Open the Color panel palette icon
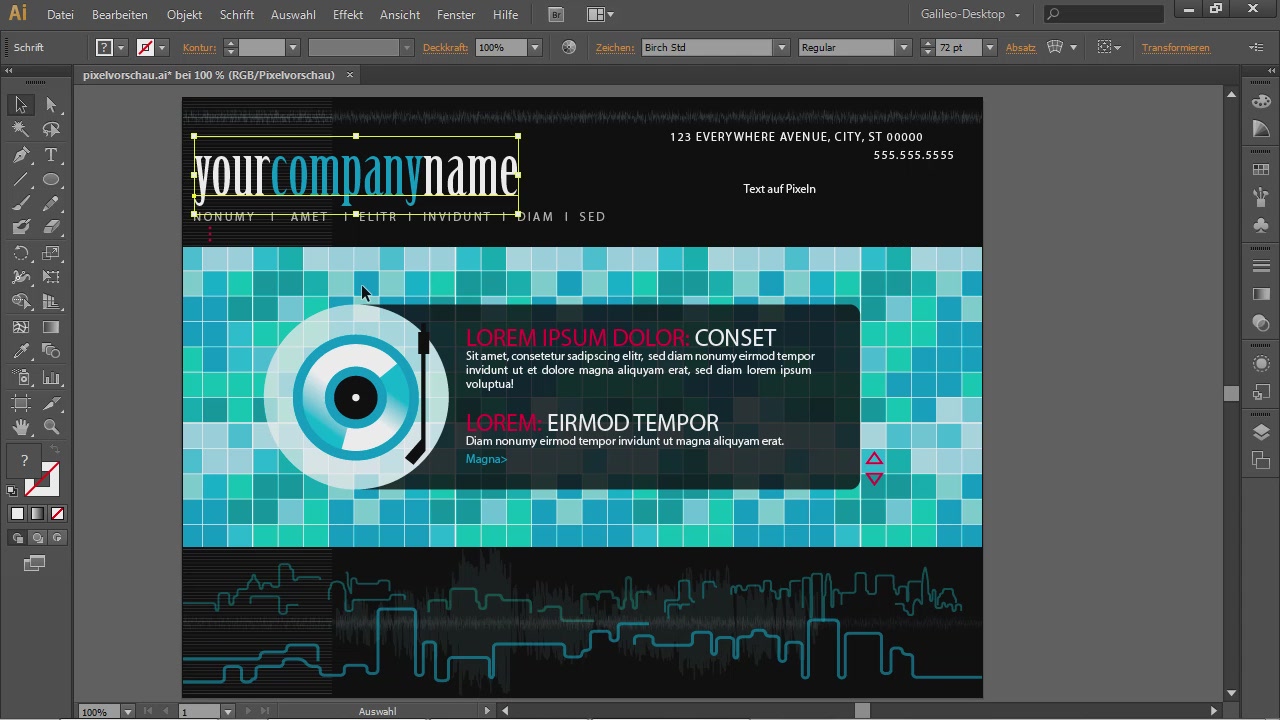Viewport: 1280px width, 720px height. click(1261, 101)
